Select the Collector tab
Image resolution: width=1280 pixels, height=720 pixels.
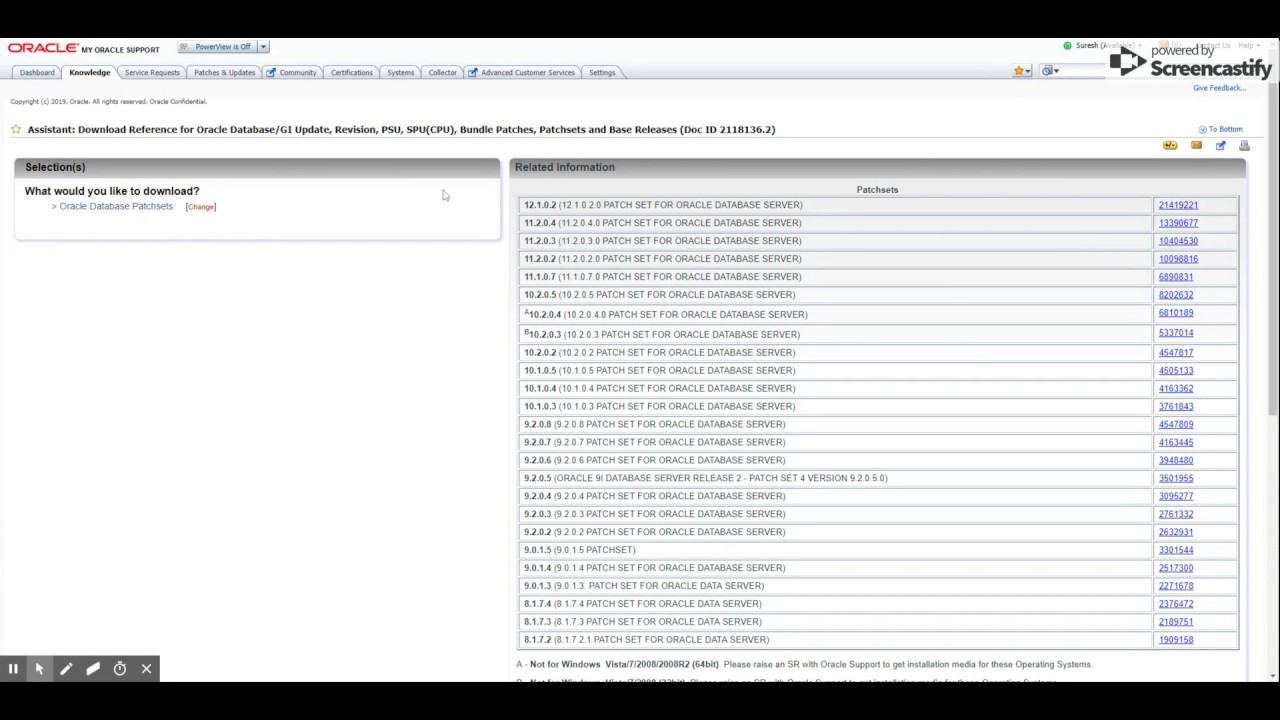click(442, 72)
